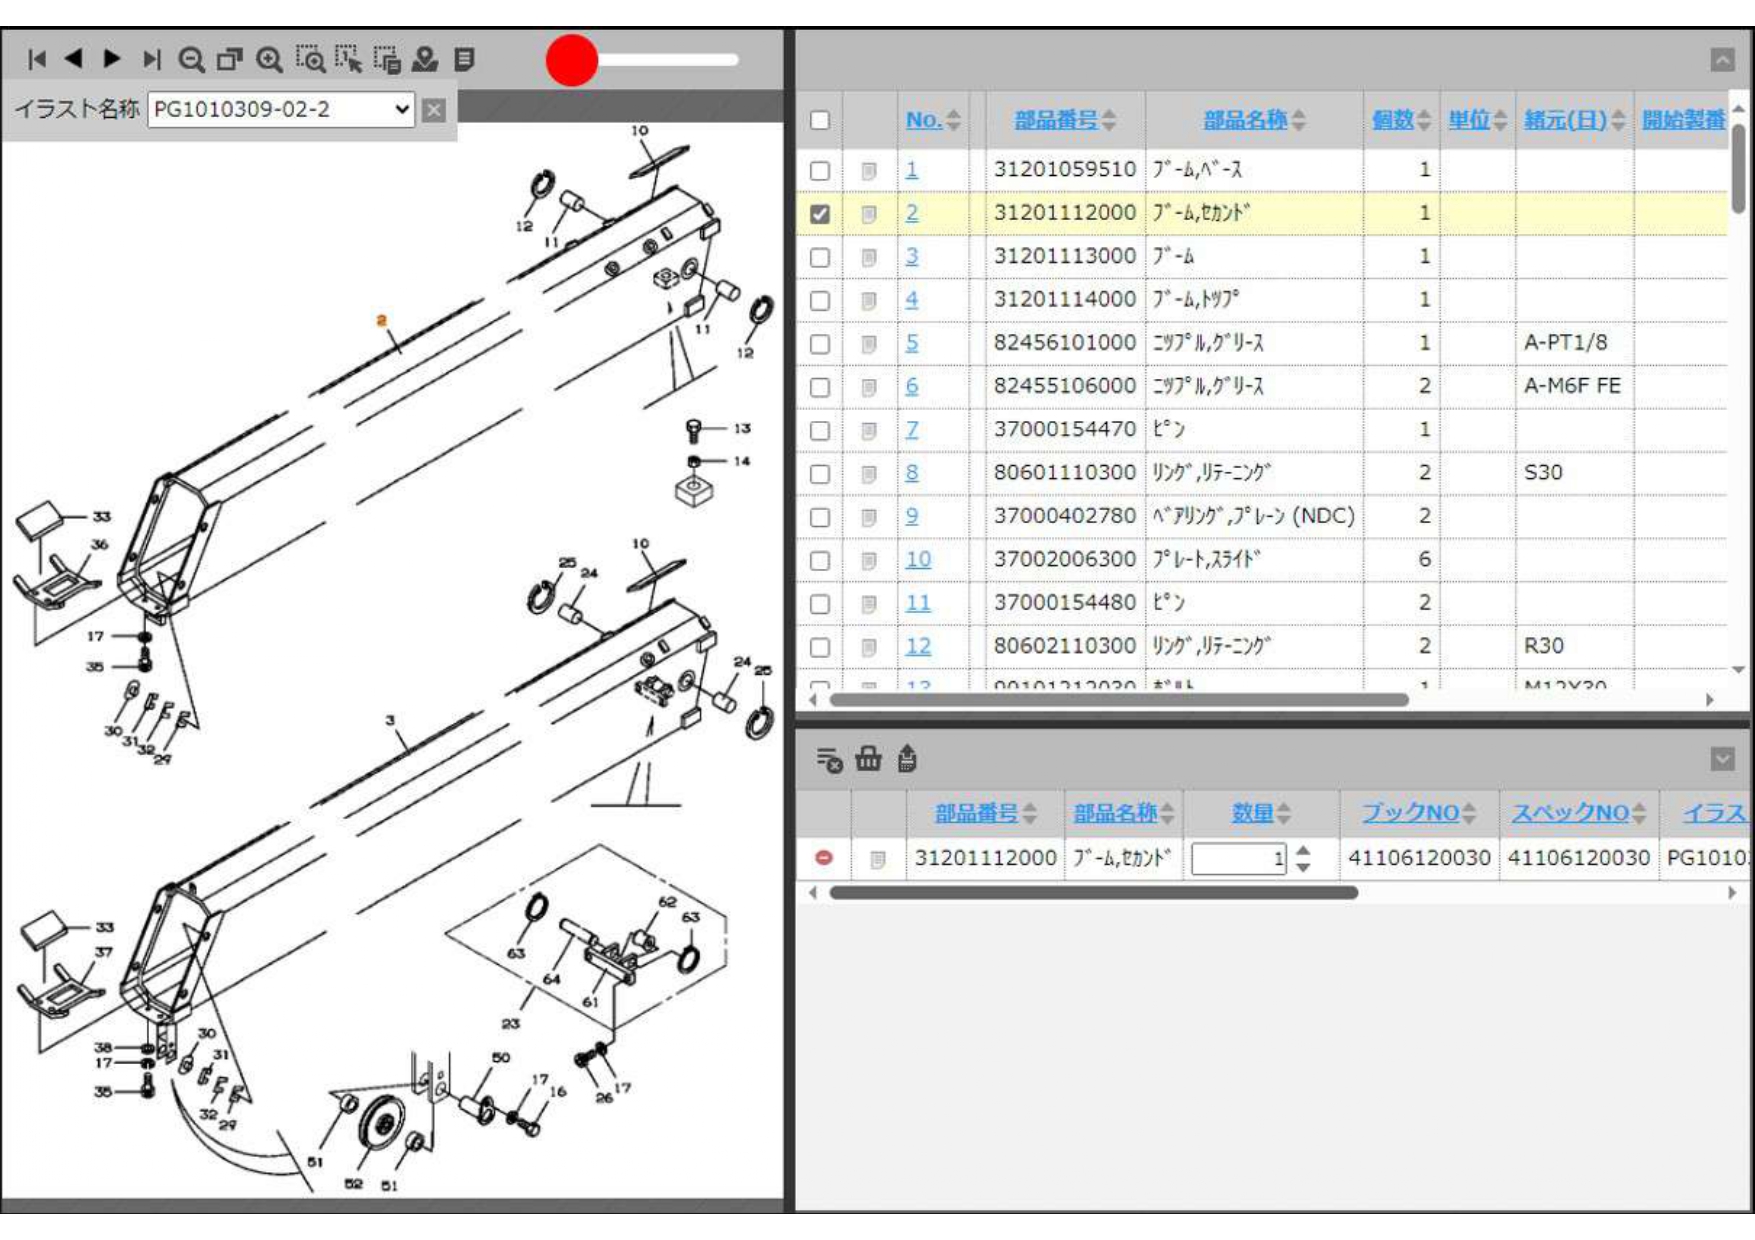Screen dimensions: 1755x1240
Task: Click the shopping basket icon
Action: 868,759
